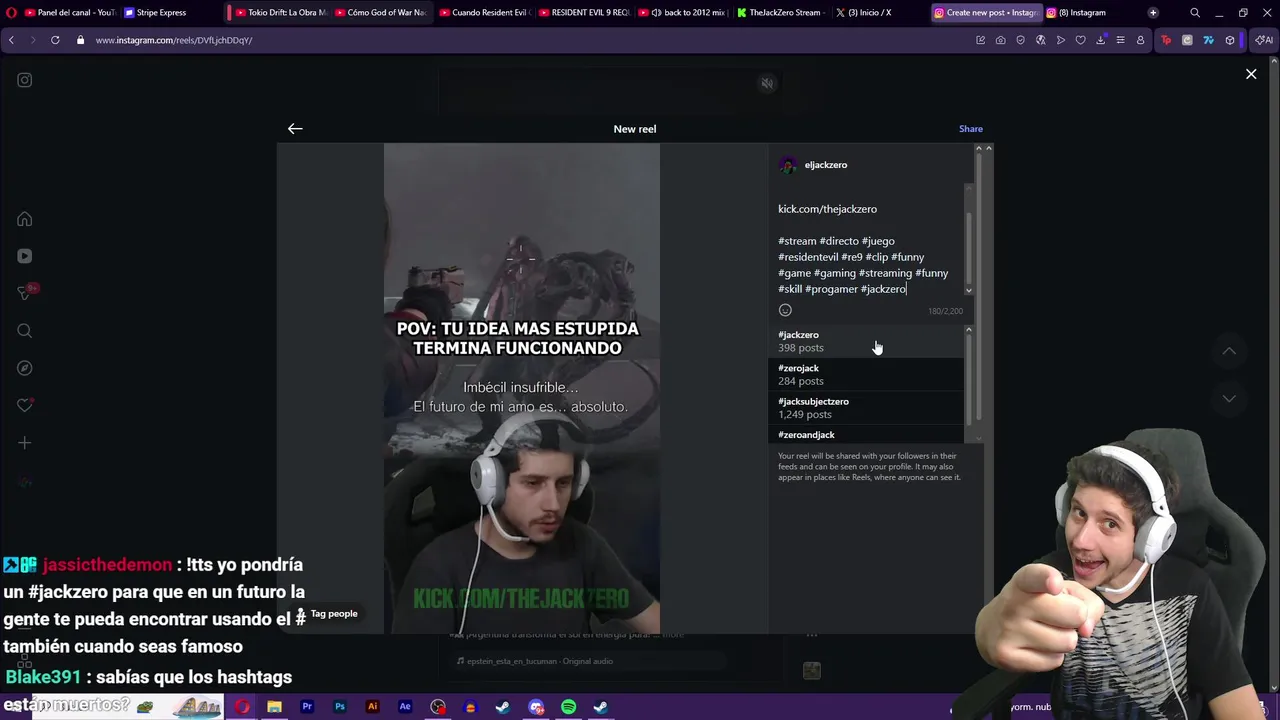Click the dialog scrollbar up arrow

988,148
